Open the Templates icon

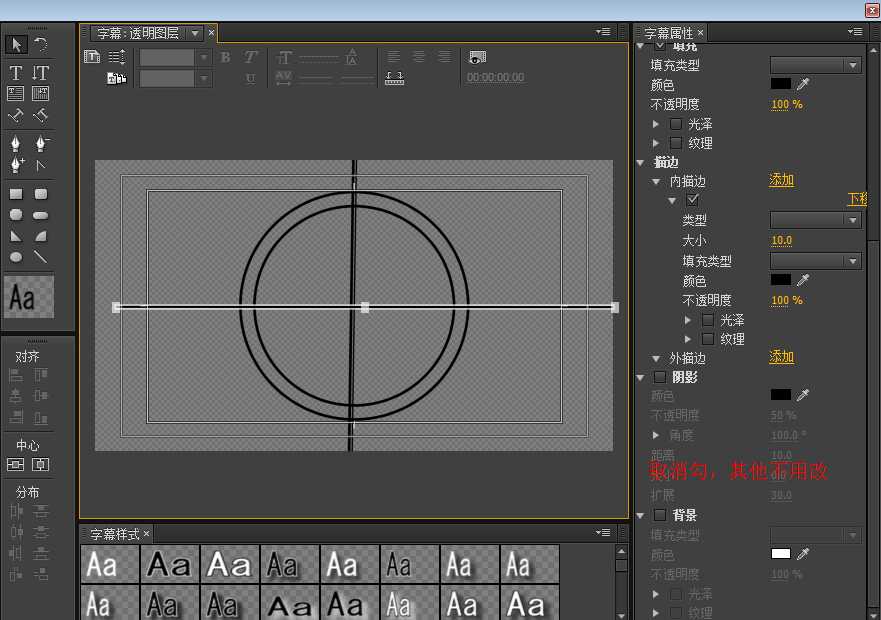[x=117, y=79]
